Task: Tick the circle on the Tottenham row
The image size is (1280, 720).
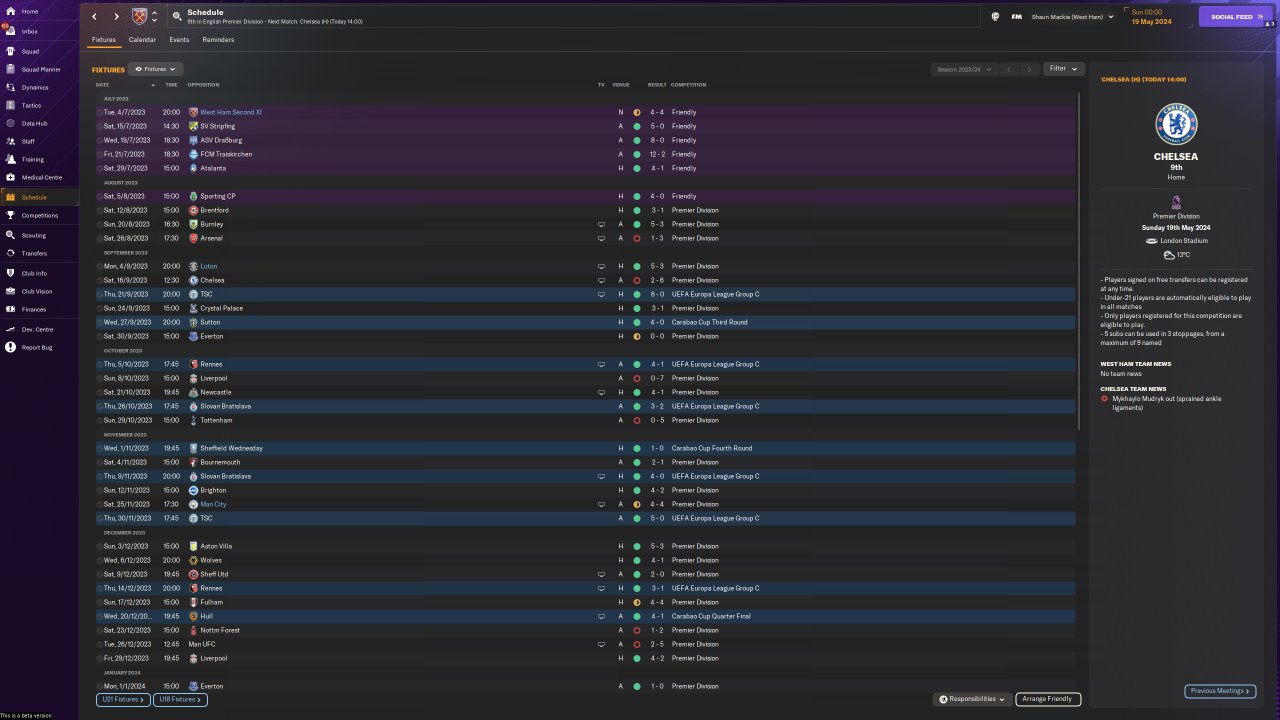Action: [100, 420]
